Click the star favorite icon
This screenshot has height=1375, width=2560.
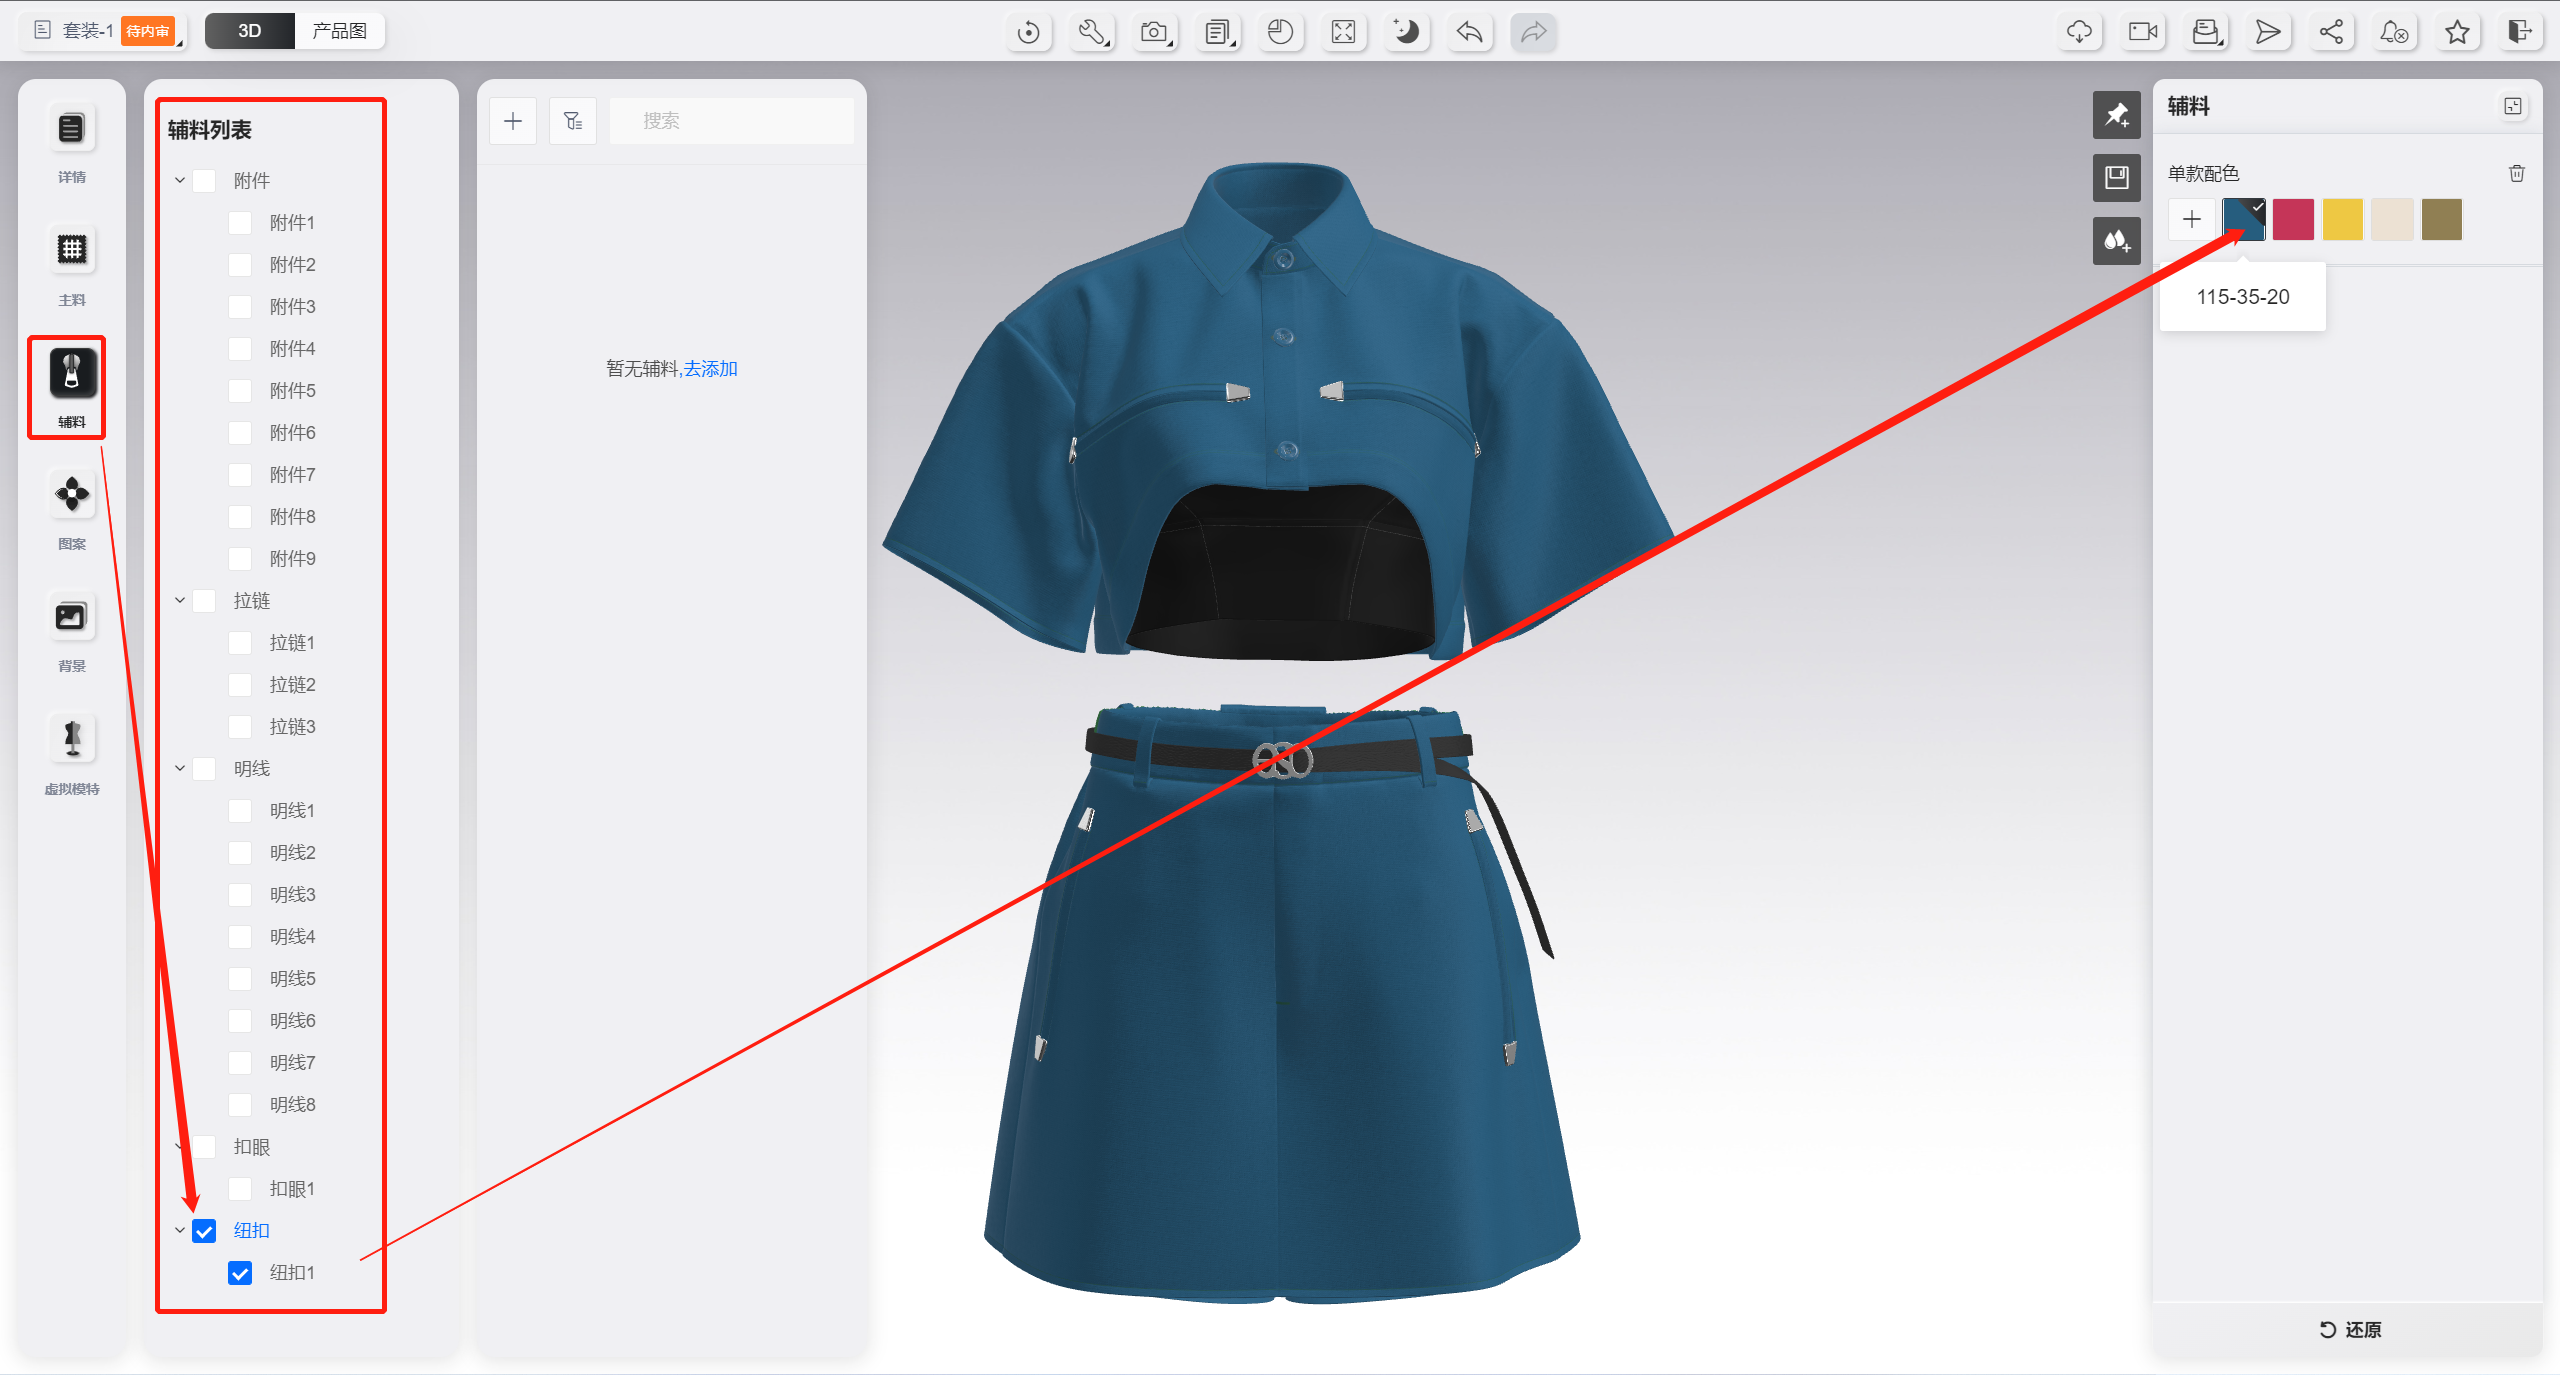[2457, 32]
